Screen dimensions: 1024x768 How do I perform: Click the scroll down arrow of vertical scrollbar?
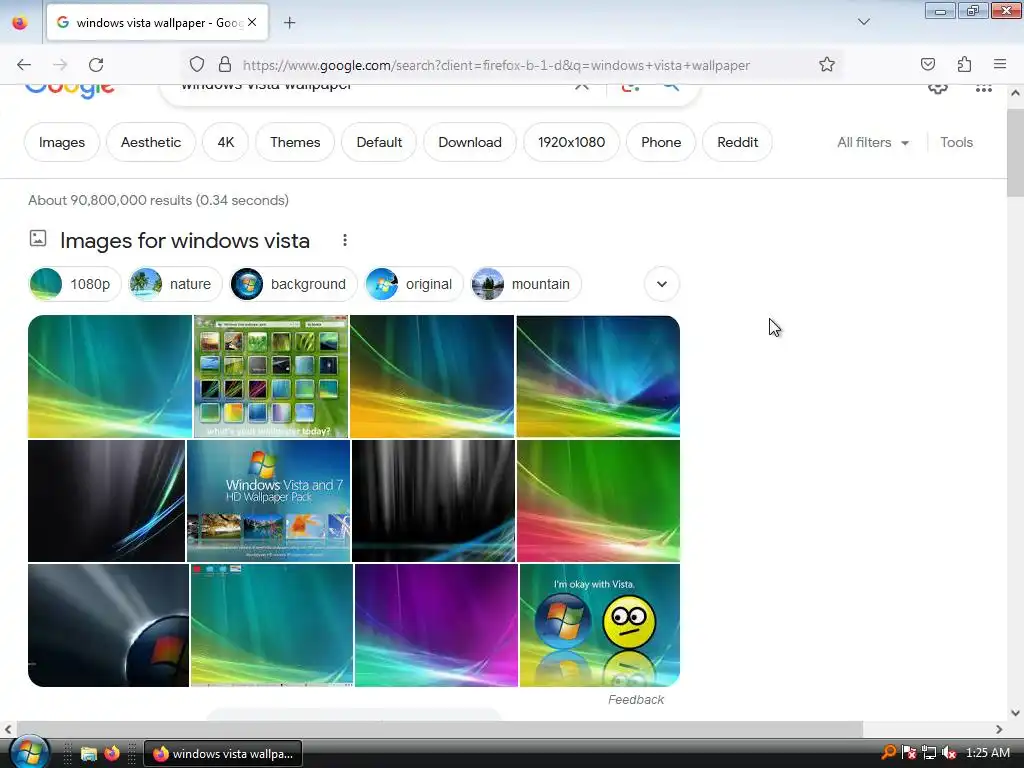click(x=1015, y=713)
